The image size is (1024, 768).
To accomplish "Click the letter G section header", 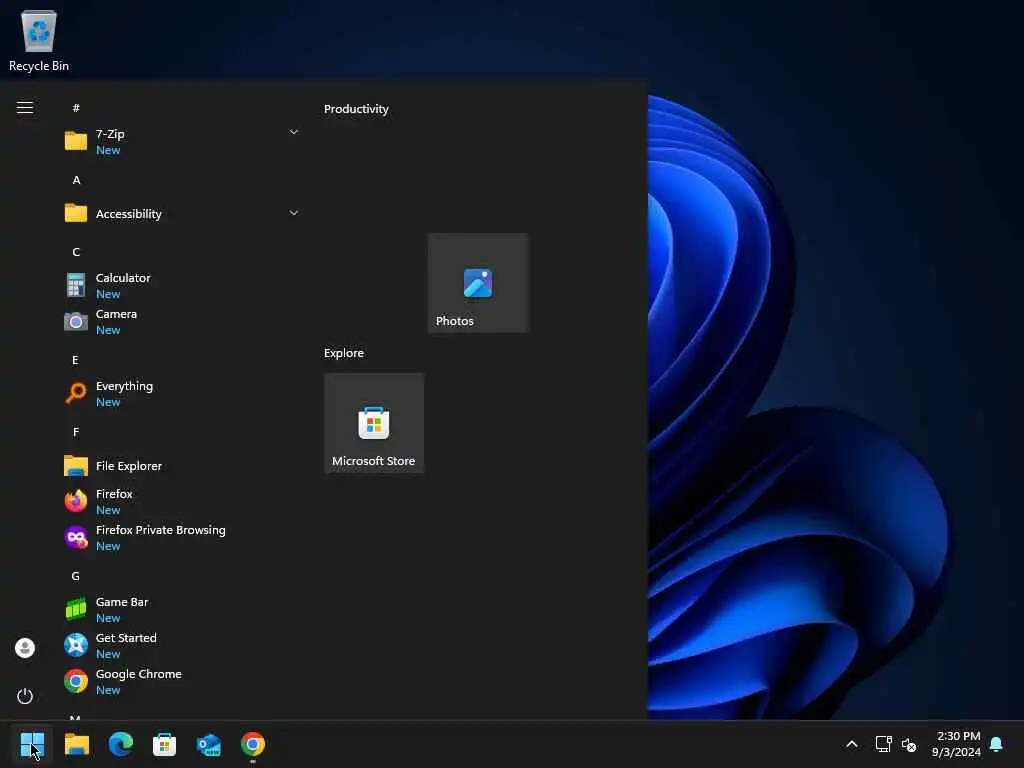I will 76,576.
